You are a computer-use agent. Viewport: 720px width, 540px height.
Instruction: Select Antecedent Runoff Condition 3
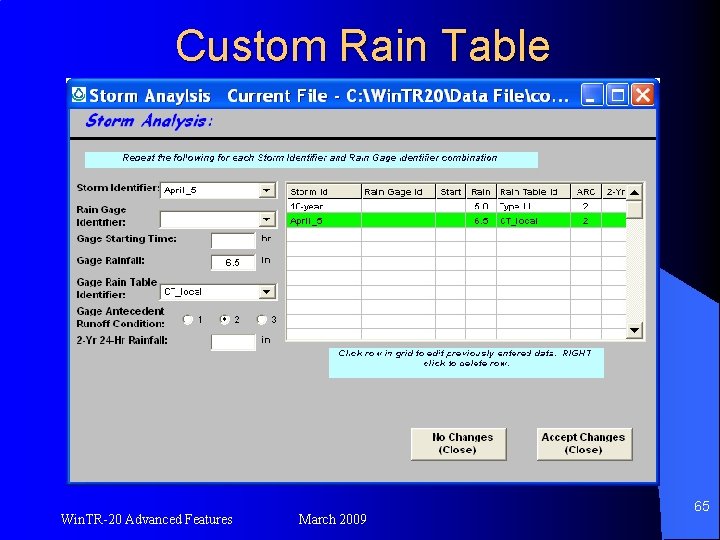(261, 320)
